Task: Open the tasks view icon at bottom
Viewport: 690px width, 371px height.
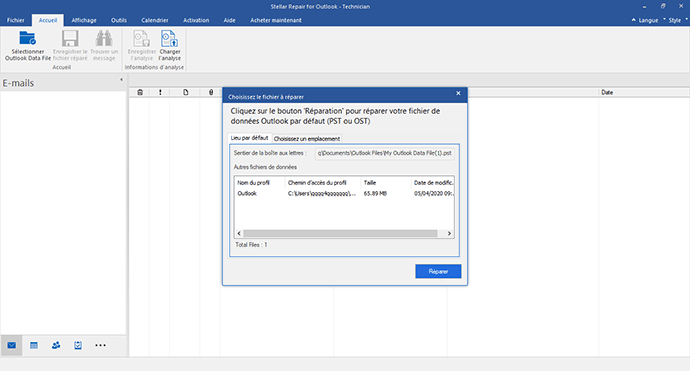Action: [78, 345]
